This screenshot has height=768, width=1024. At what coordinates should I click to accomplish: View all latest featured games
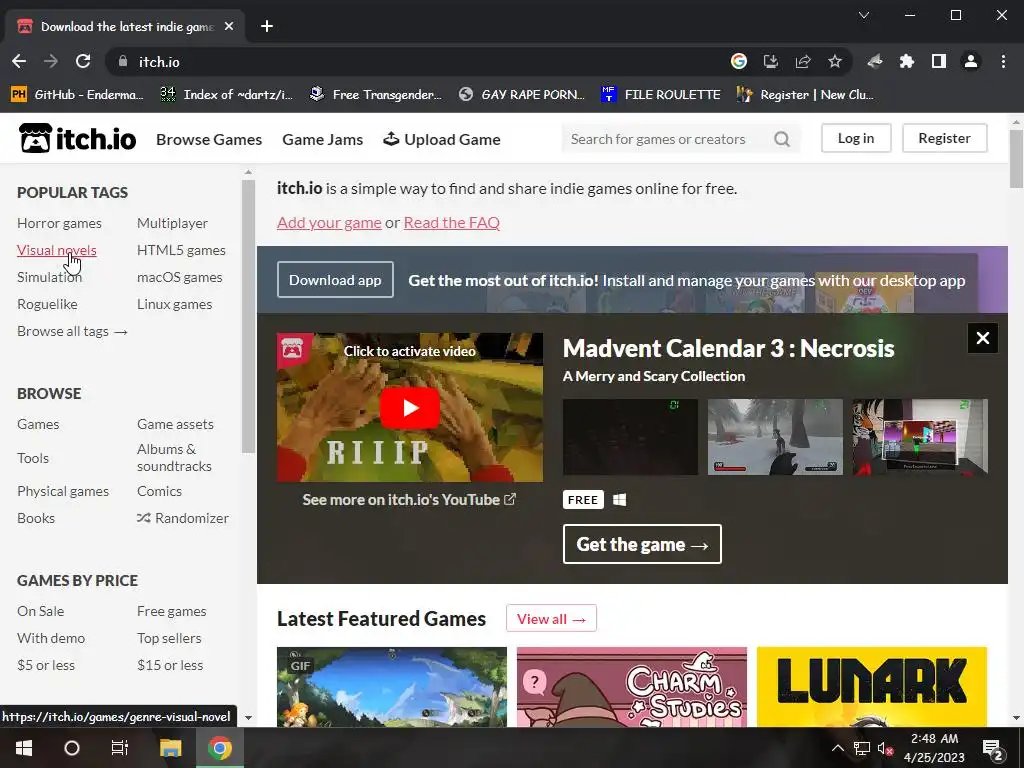pos(551,618)
